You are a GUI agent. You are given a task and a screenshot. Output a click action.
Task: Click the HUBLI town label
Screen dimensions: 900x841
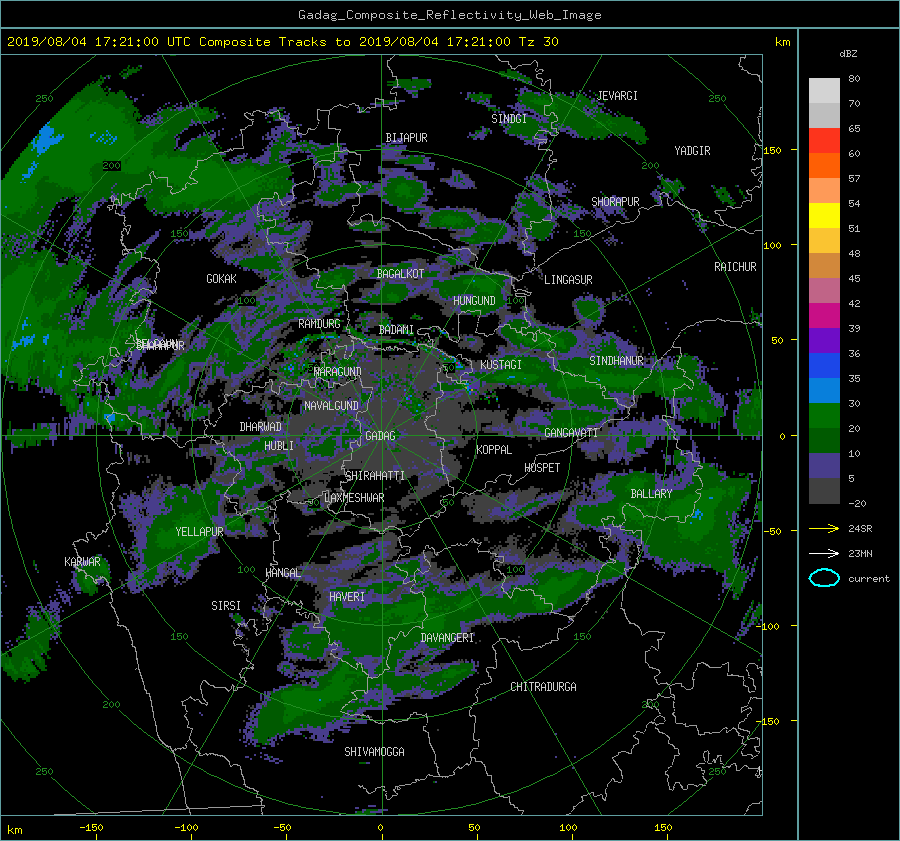click(x=279, y=446)
